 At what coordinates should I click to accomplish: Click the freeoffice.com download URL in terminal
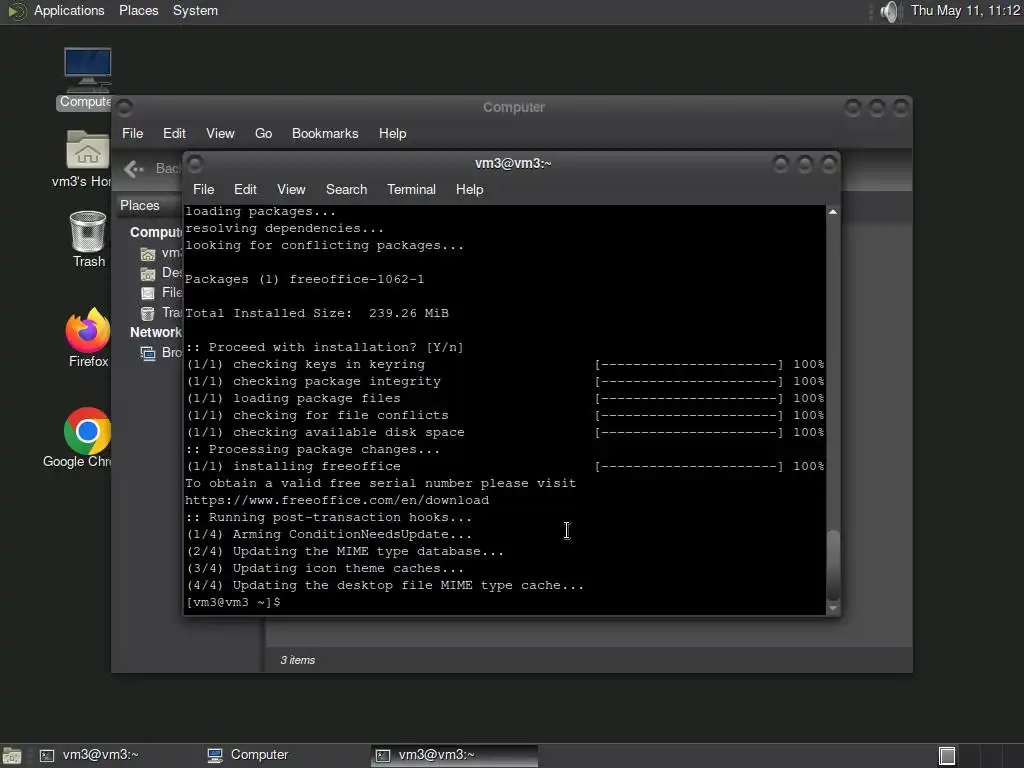click(x=337, y=500)
